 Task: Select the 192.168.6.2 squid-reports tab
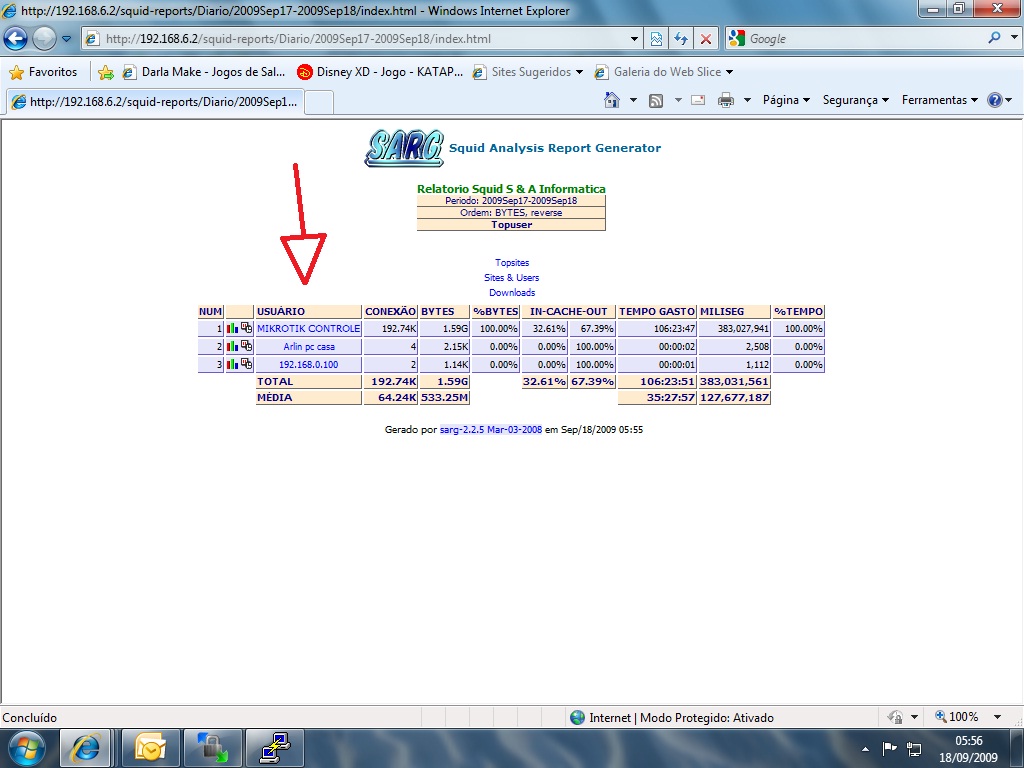(x=155, y=102)
